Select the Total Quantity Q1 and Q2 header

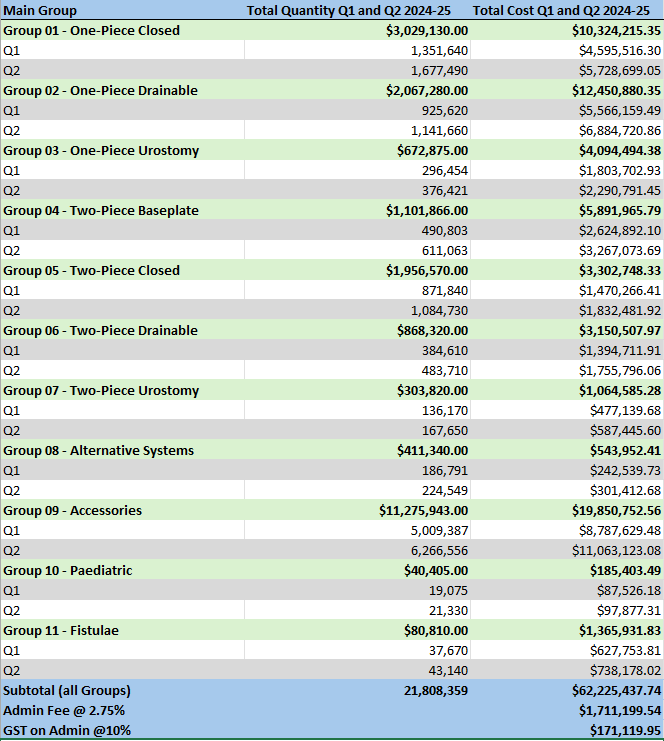[349, 10]
